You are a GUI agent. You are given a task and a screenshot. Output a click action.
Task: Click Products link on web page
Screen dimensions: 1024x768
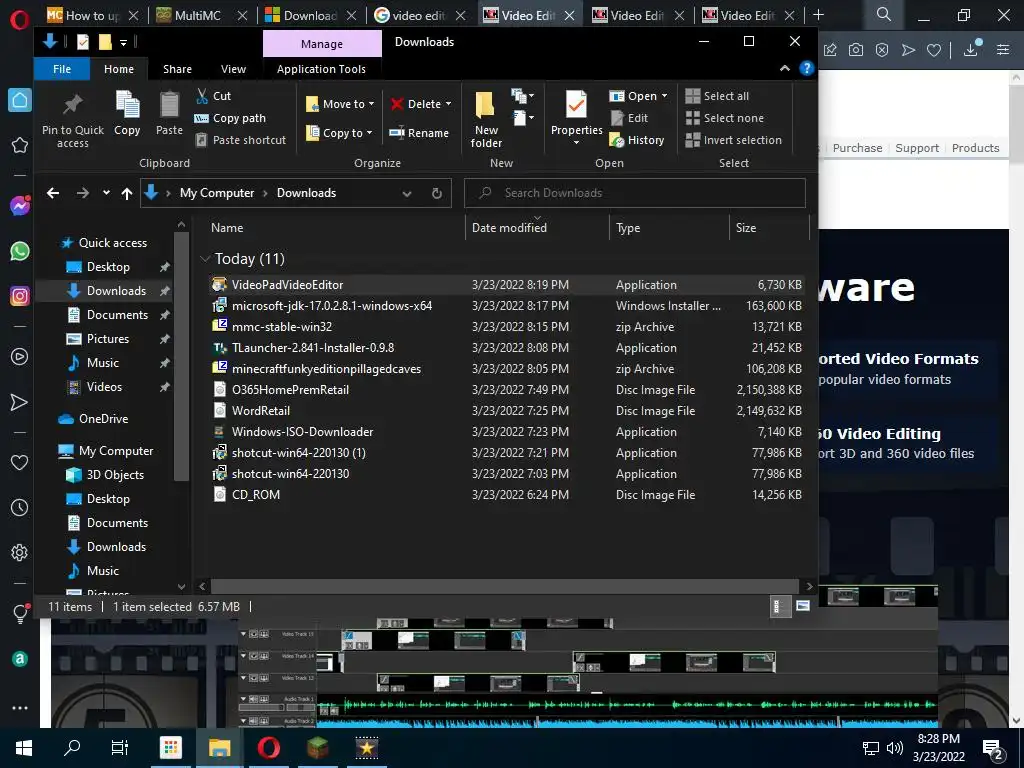pyautogui.click(x=975, y=148)
